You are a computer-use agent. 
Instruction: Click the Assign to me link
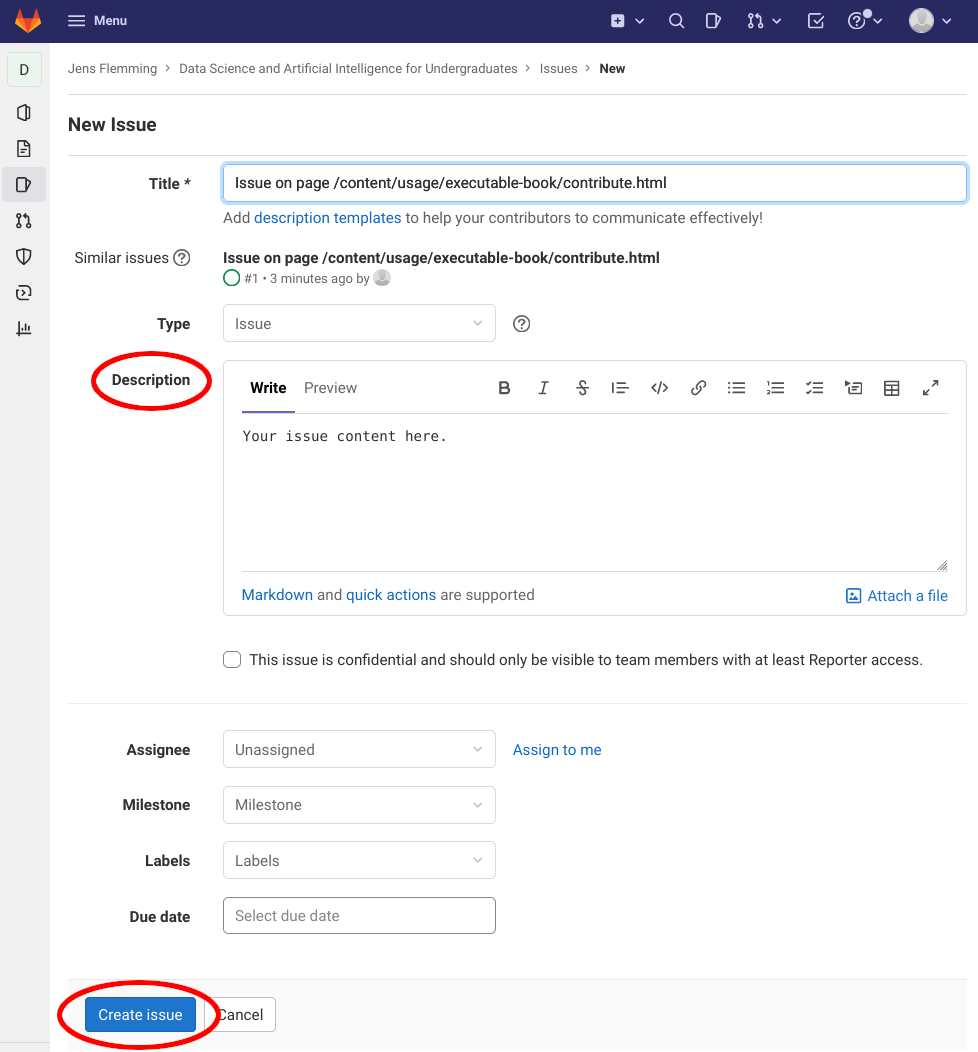click(556, 749)
